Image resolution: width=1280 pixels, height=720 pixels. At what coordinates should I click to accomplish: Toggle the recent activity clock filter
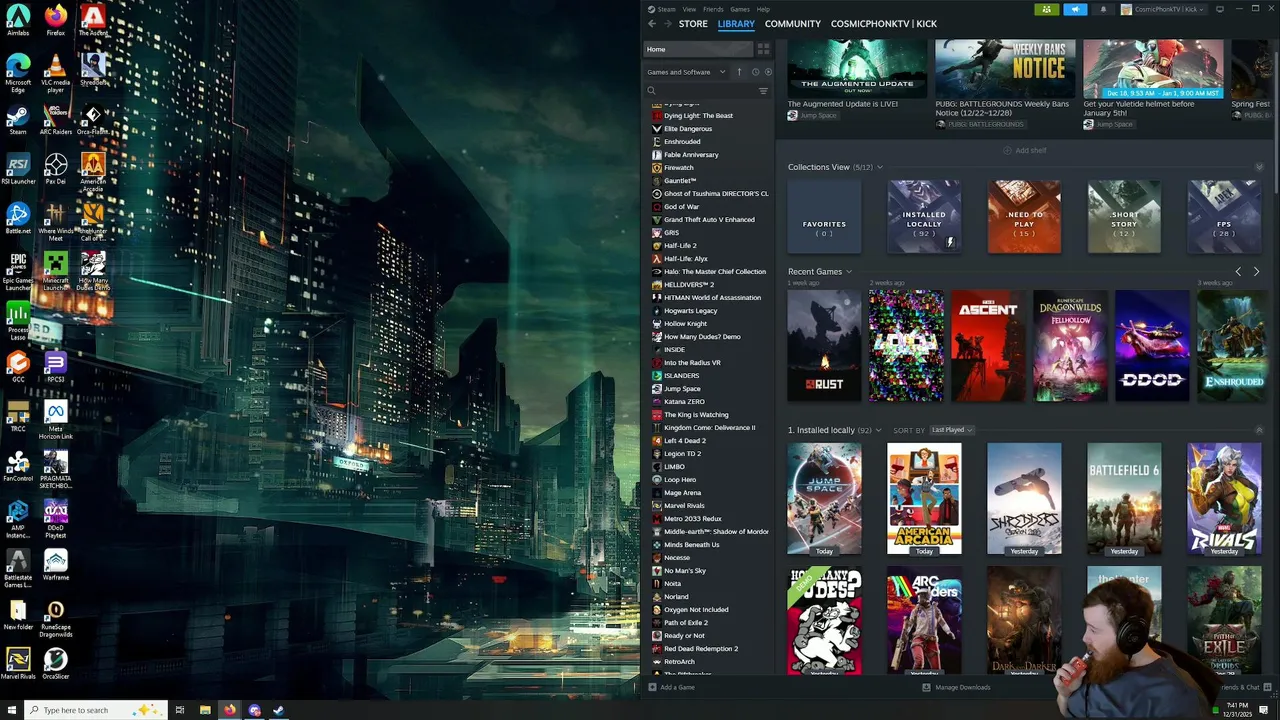click(755, 72)
